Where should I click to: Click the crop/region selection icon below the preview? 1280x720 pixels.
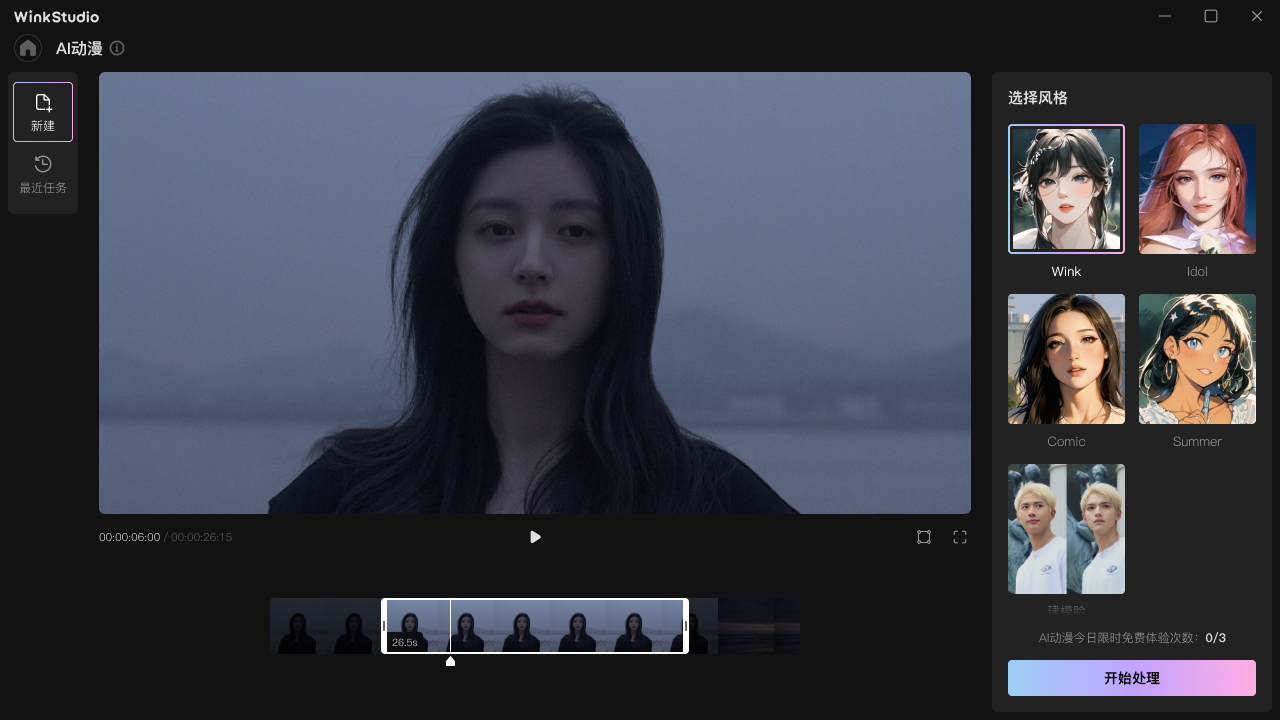coord(924,537)
